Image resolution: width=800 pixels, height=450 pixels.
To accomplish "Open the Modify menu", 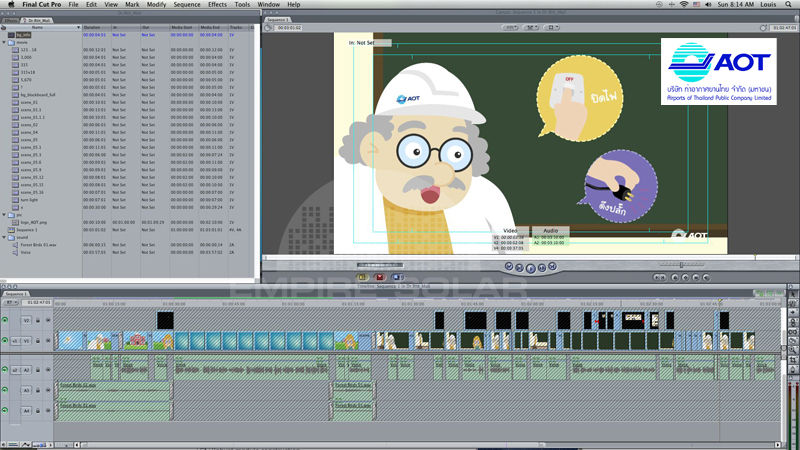I will tap(156, 5).
